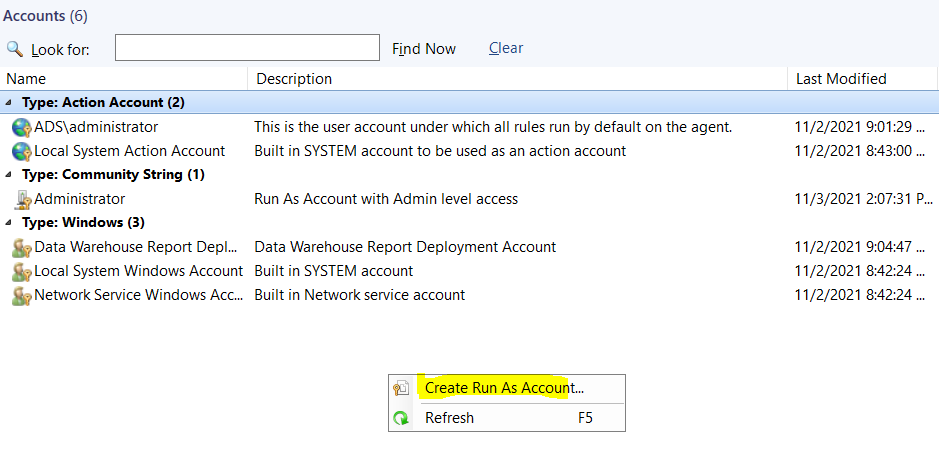Focus the Look for search field
This screenshot has width=939, height=456.
click(x=247, y=47)
